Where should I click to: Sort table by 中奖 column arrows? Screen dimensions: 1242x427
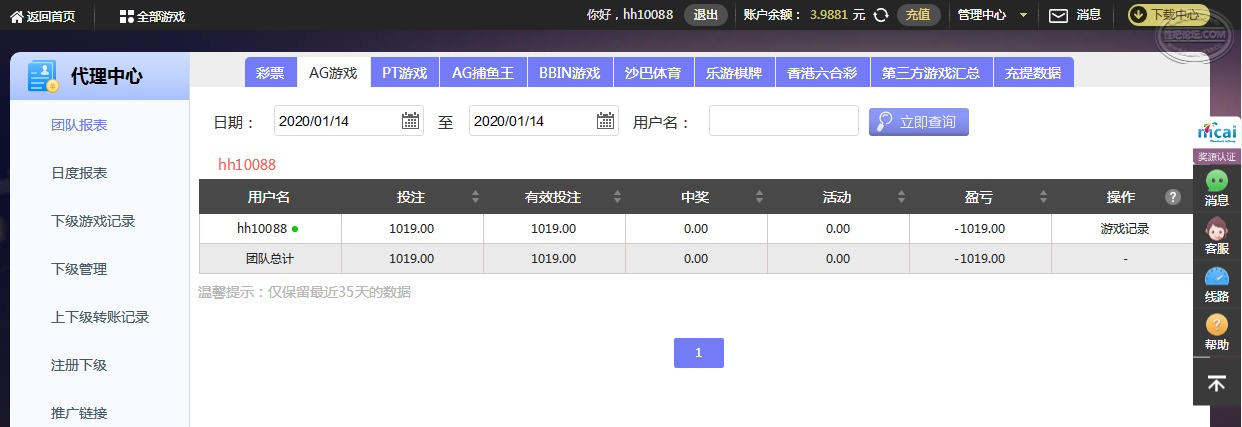point(760,197)
